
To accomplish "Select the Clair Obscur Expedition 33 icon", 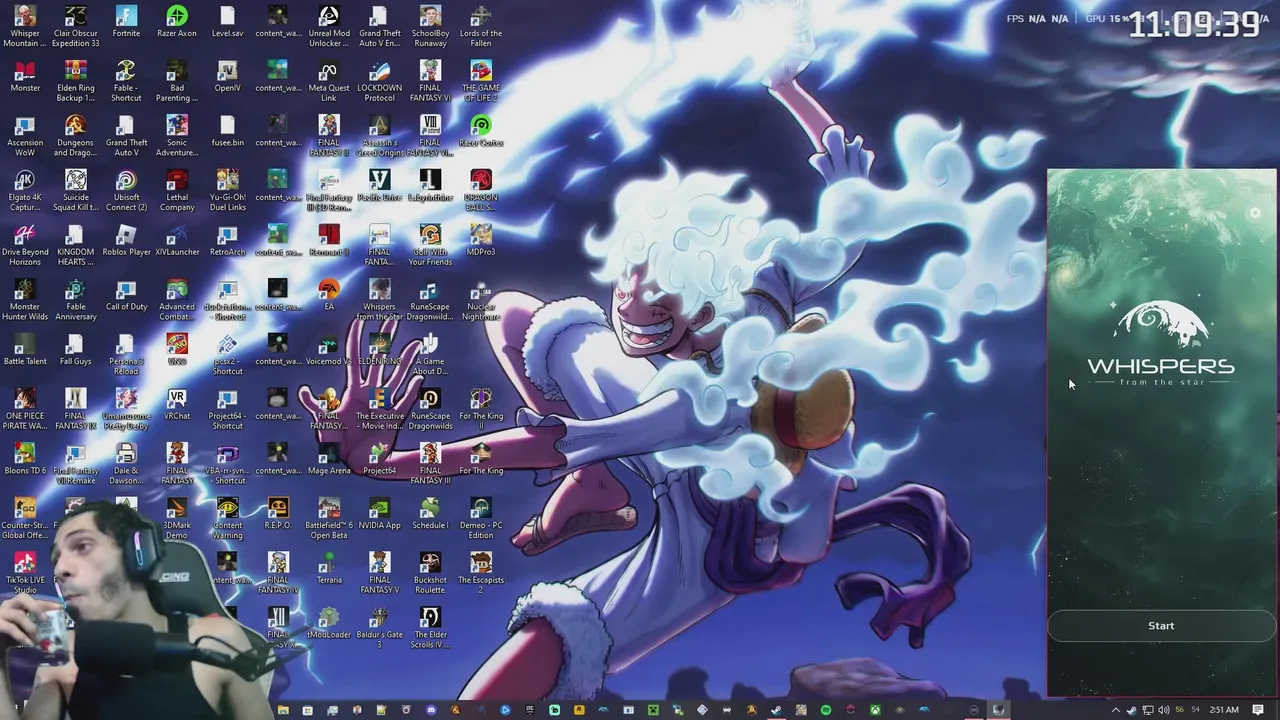I will coord(76,26).
